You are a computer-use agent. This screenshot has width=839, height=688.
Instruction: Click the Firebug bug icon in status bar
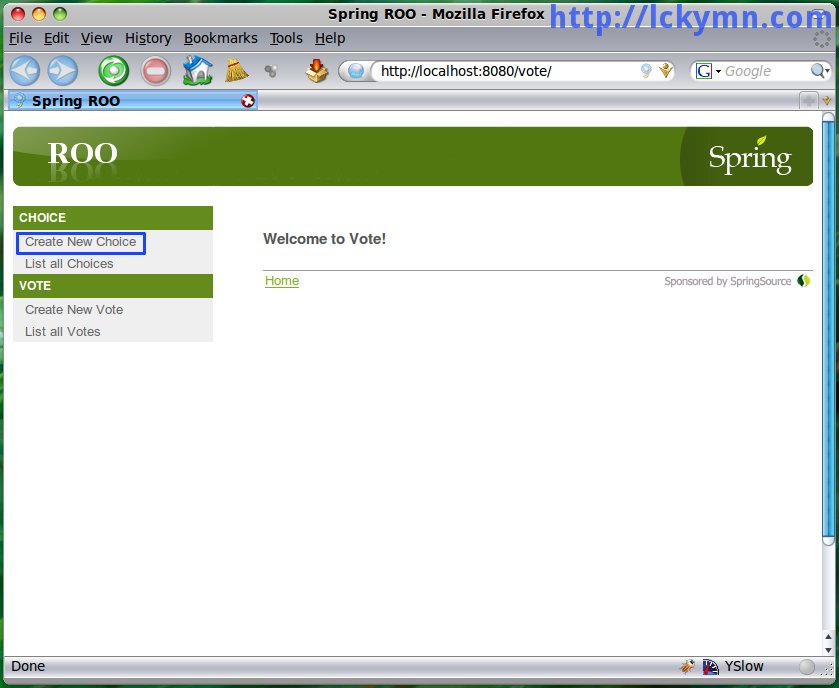point(687,667)
